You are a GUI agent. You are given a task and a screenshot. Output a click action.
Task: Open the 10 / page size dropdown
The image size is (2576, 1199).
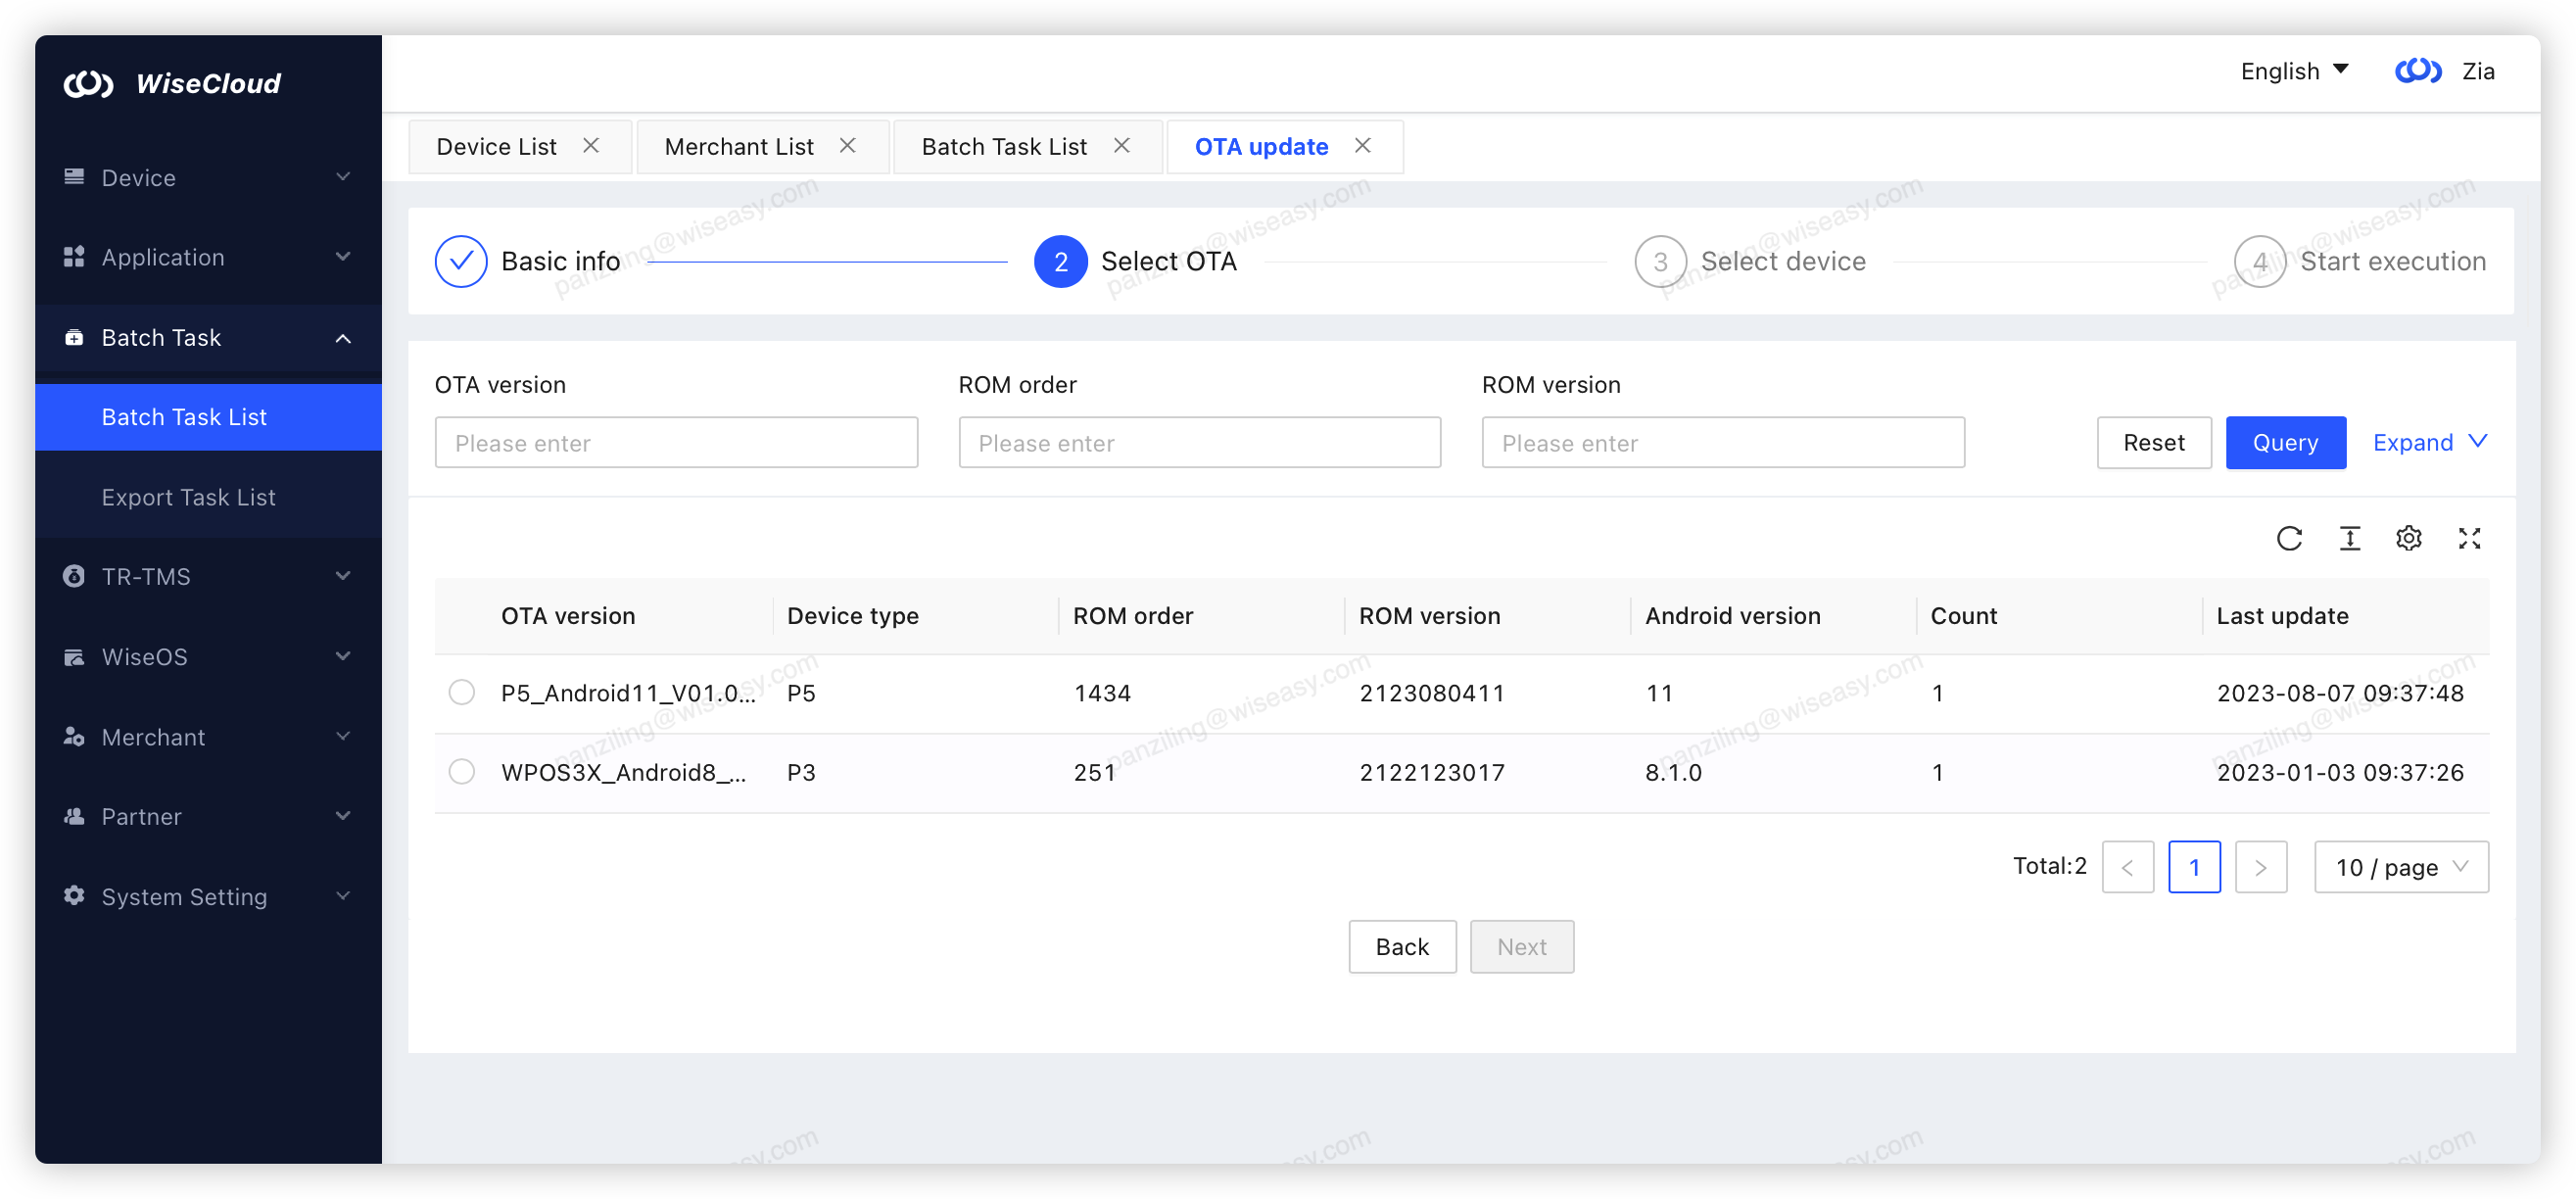click(2401, 867)
